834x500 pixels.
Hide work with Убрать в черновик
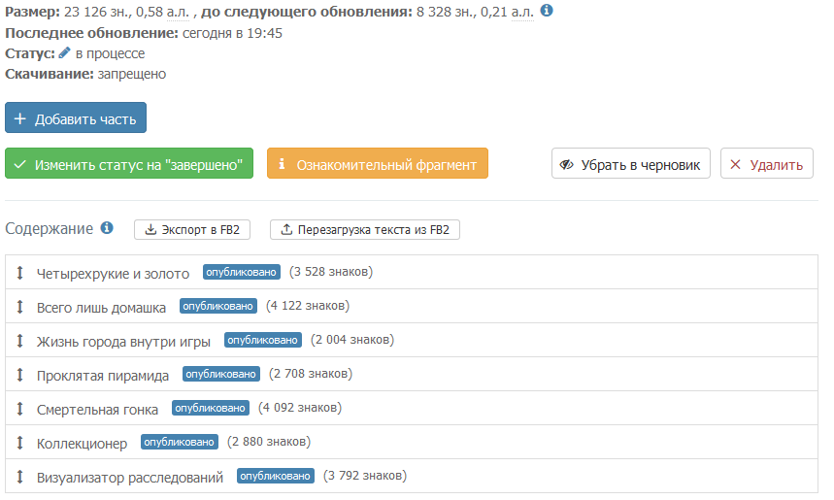tap(631, 164)
